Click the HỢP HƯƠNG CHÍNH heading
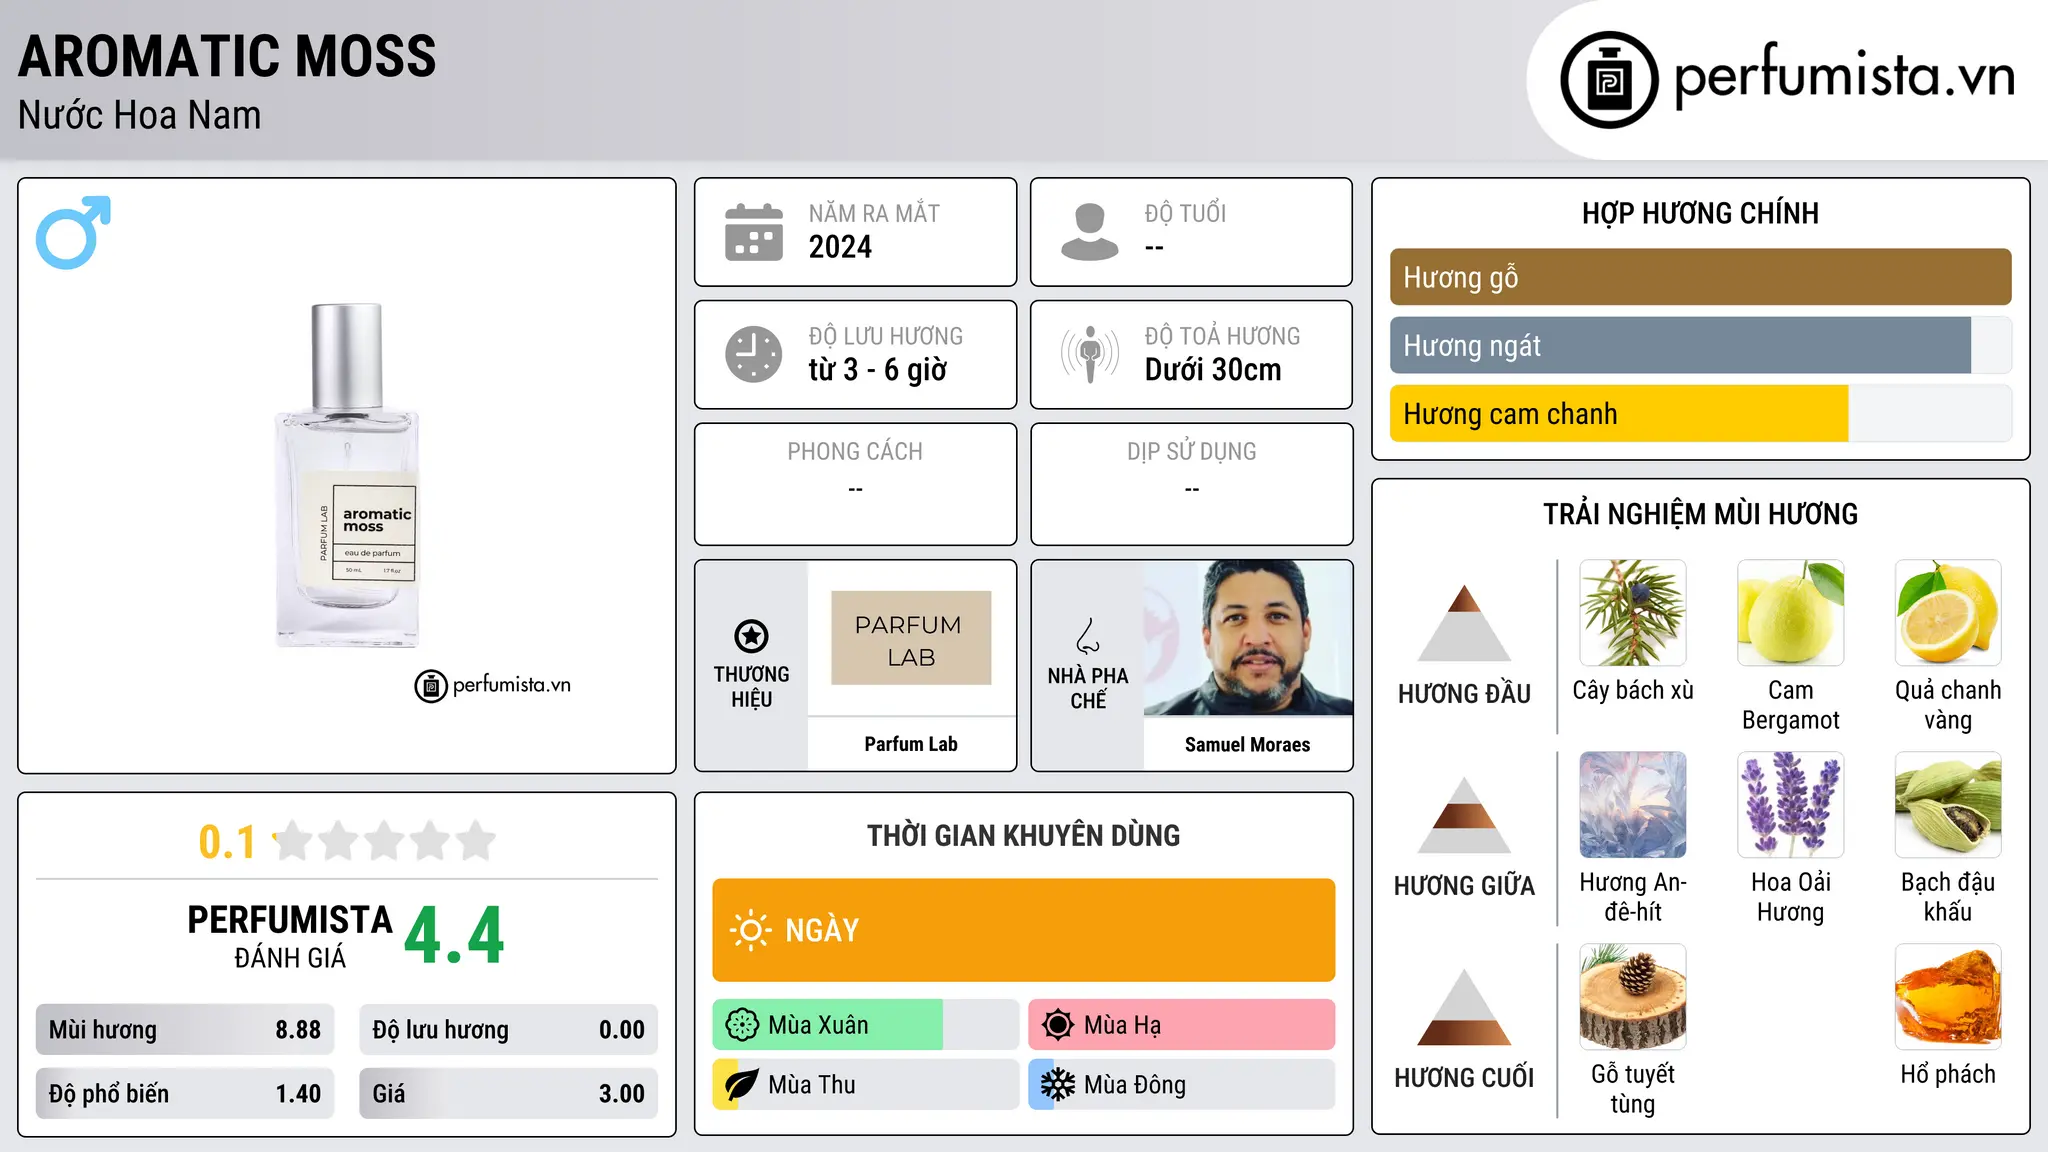Image resolution: width=2048 pixels, height=1152 pixels. pyautogui.click(x=1700, y=213)
